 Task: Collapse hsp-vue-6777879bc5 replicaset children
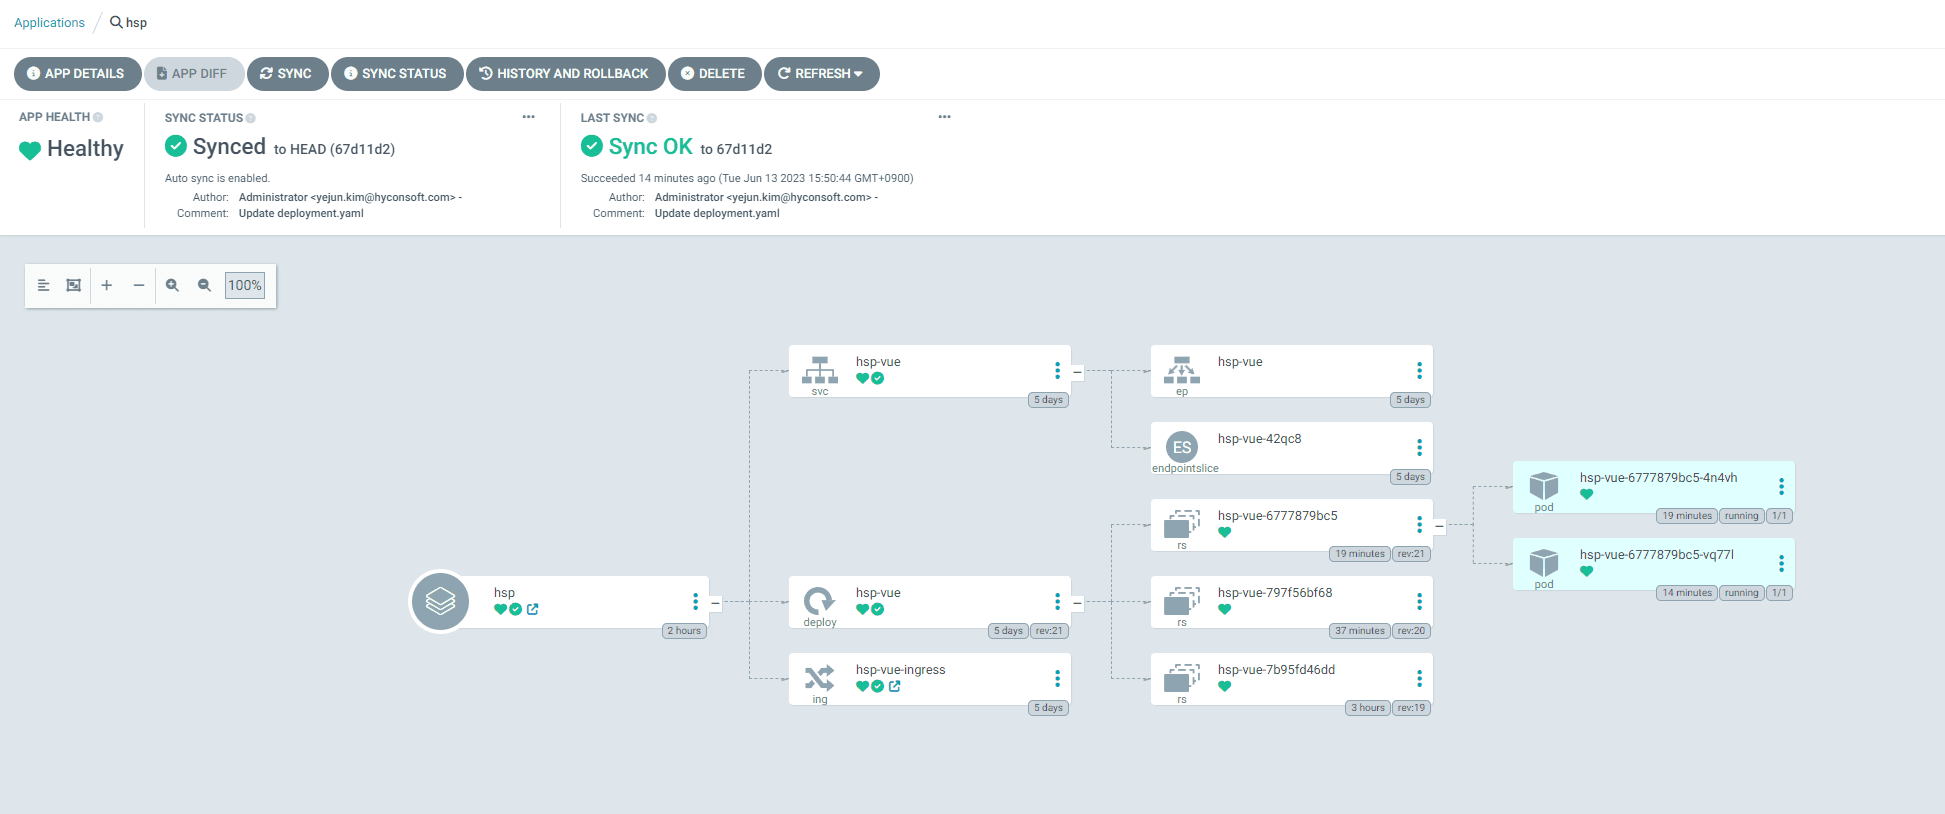(1439, 526)
